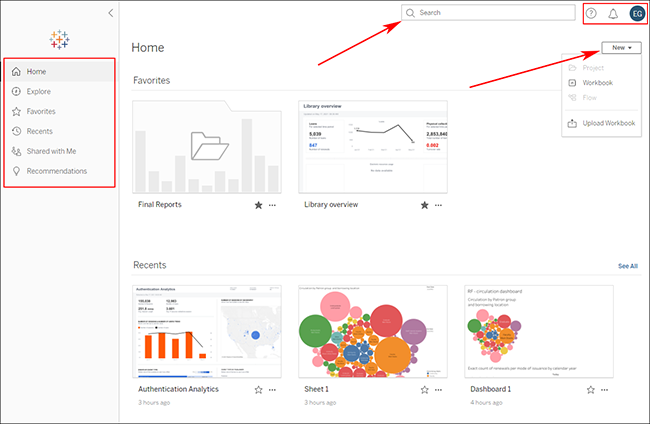Click the Flow icon in New menu
The image size is (650, 424).
click(x=572, y=97)
